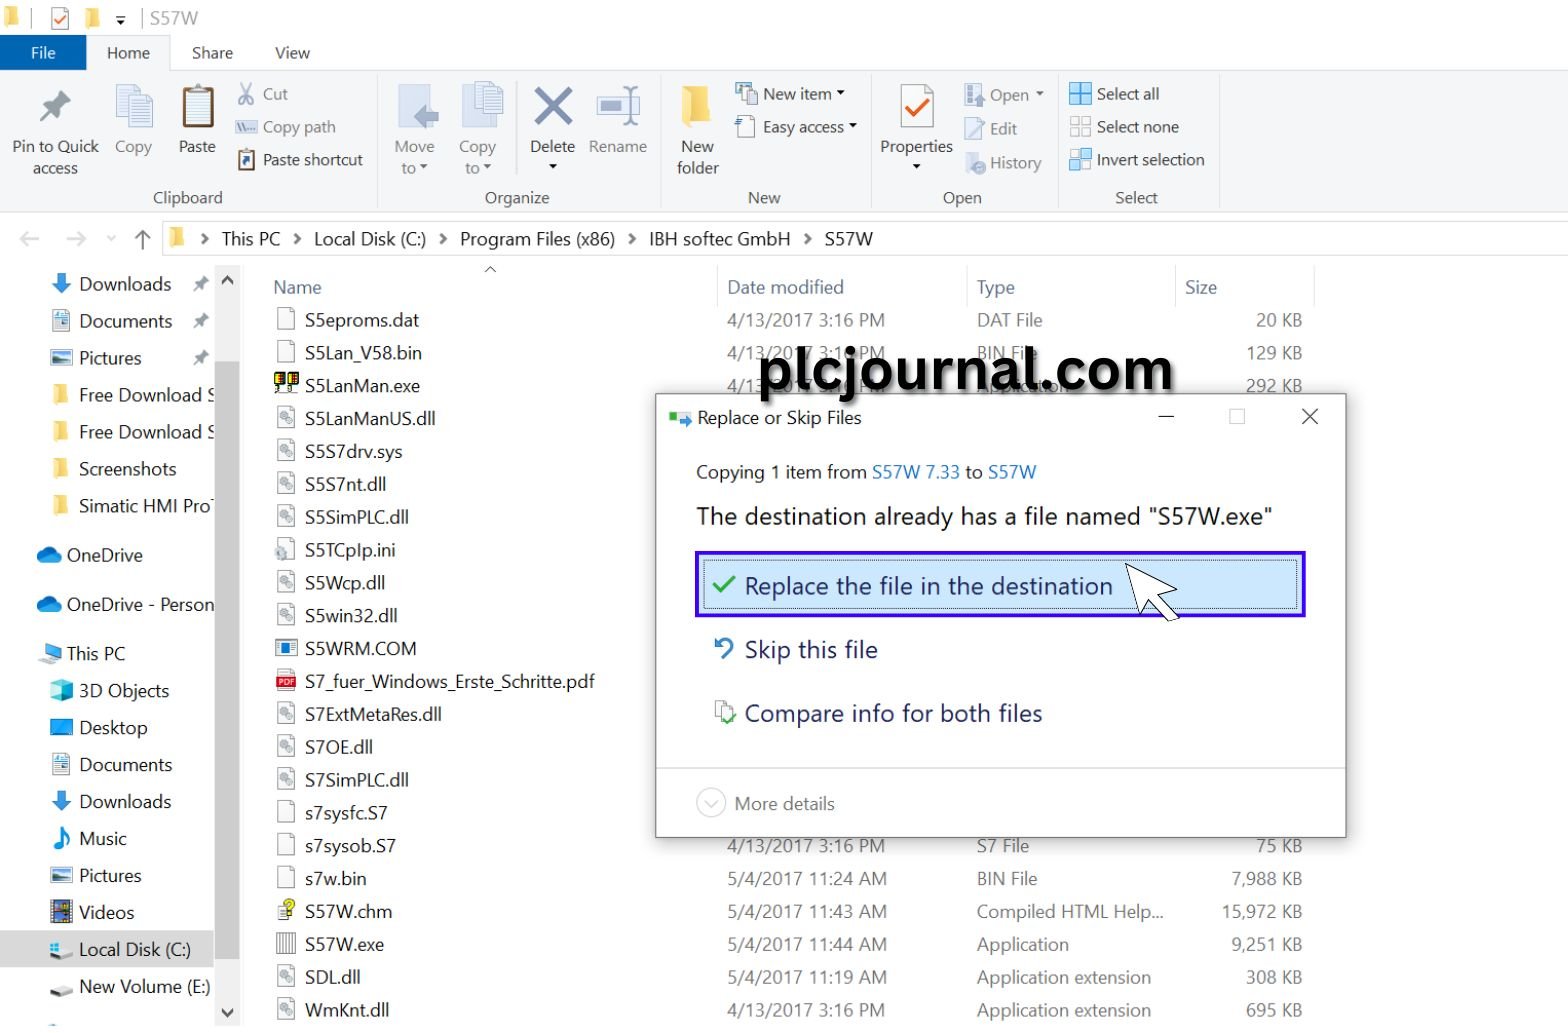Open Screenshots folder in Quick access

(113, 469)
